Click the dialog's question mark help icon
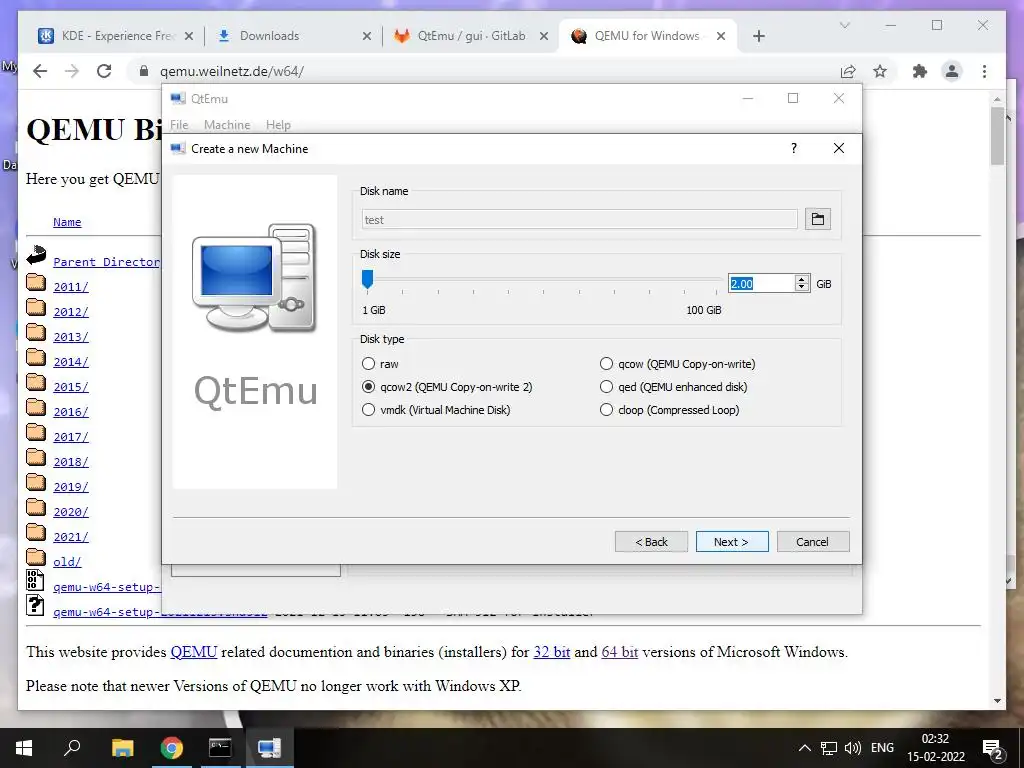The height and width of the screenshot is (768, 1024). click(x=793, y=148)
